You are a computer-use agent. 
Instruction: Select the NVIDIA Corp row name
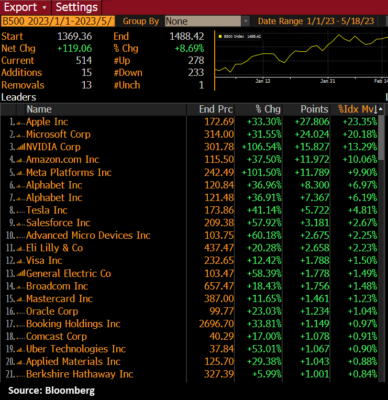(53, 147)
